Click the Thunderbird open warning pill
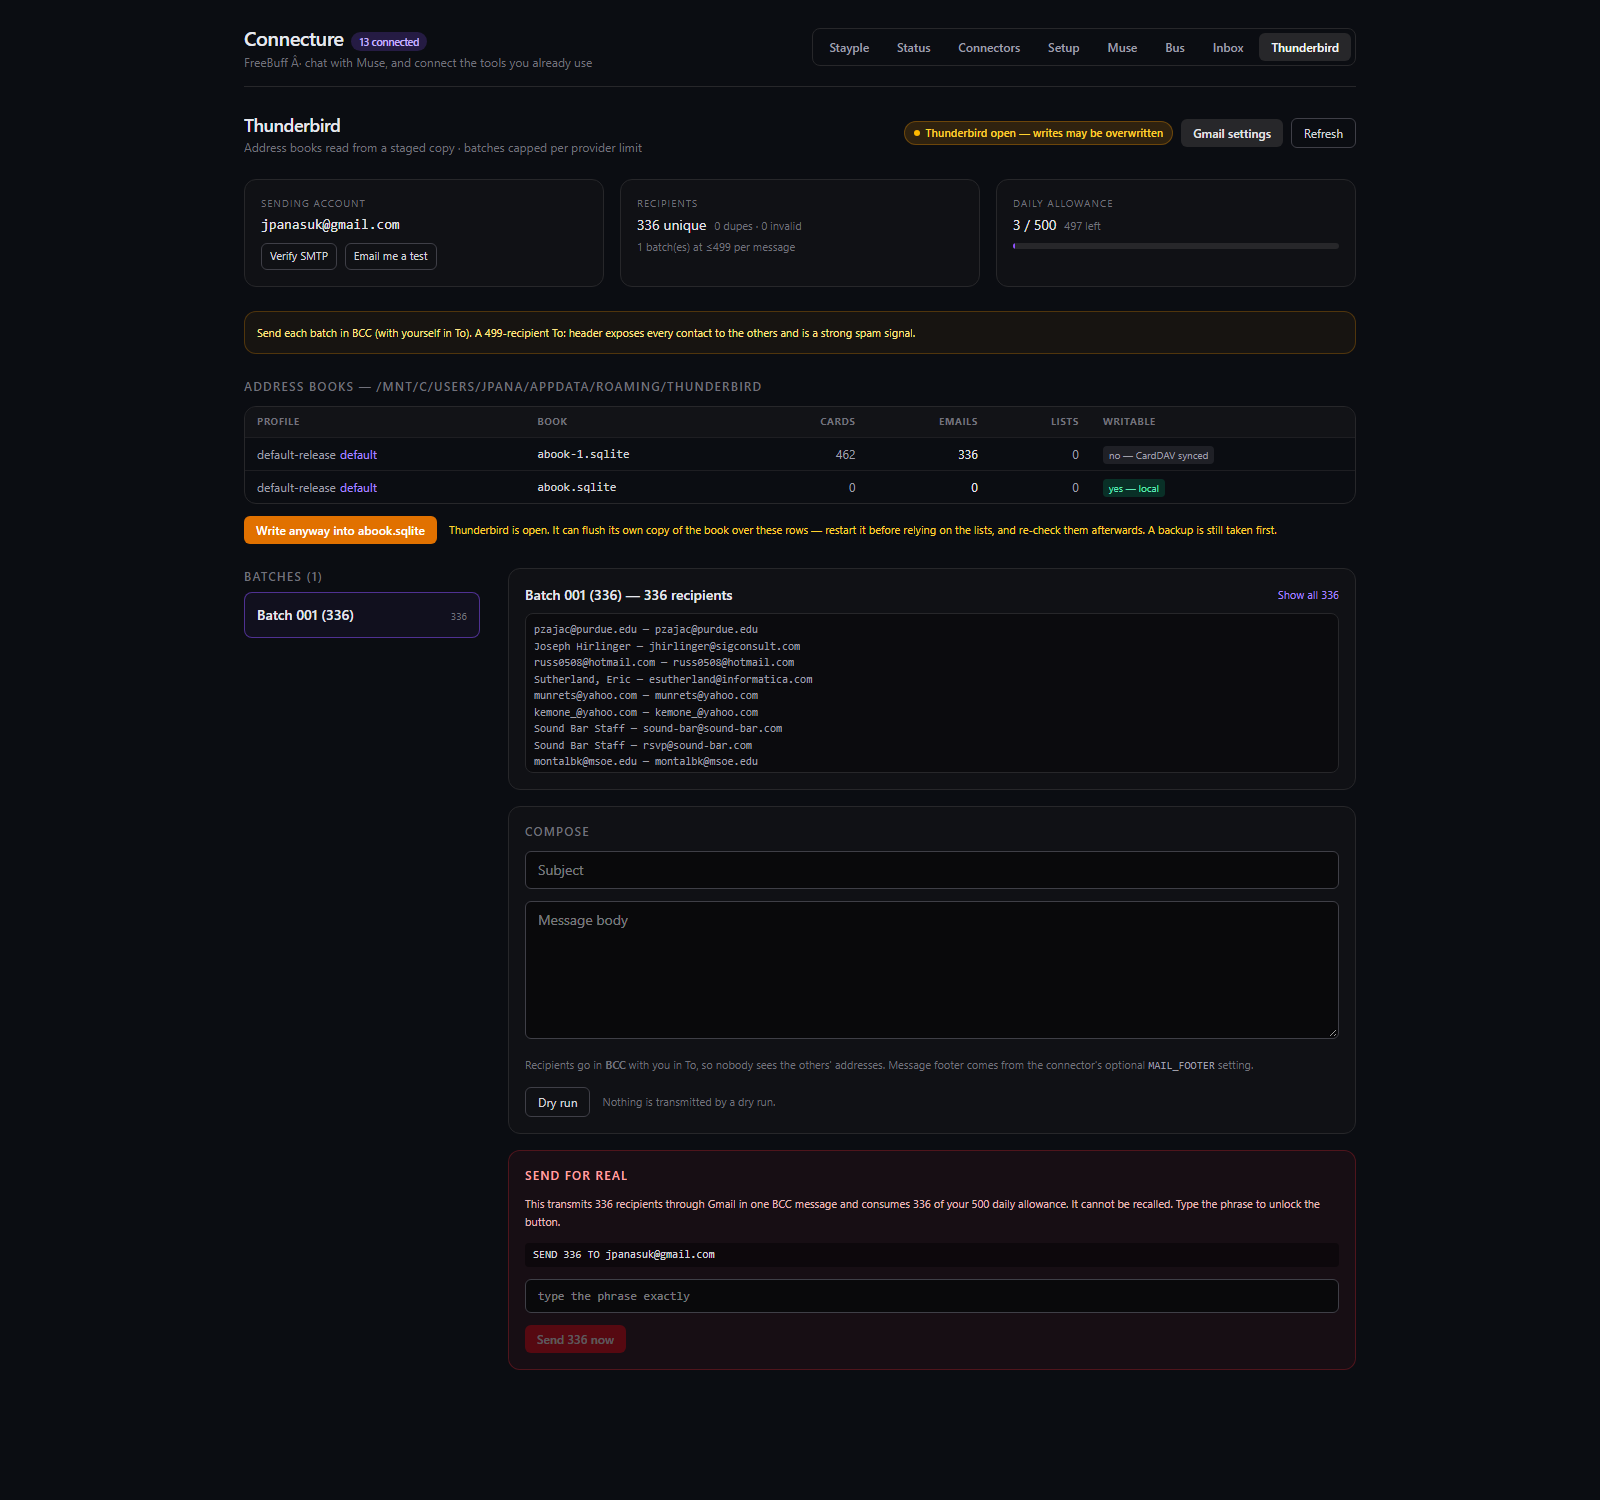 click(1038, 133)
